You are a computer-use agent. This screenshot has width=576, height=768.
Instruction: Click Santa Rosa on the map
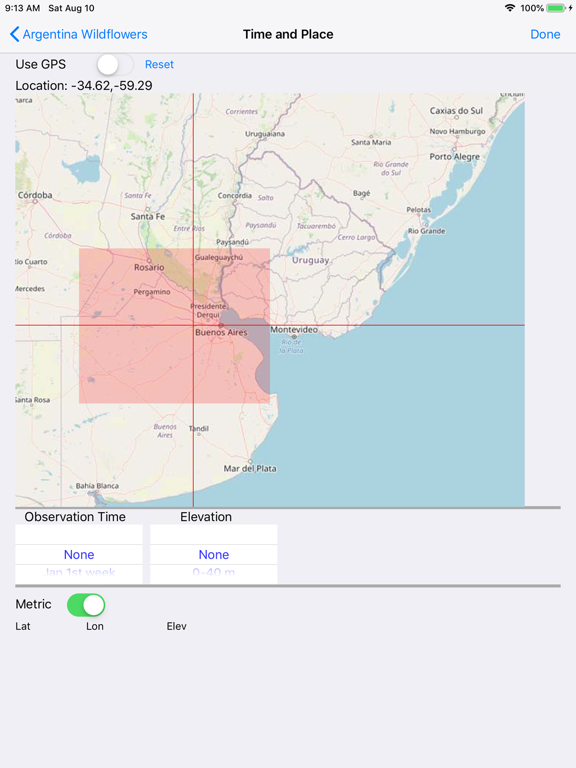tap(32, 400)
